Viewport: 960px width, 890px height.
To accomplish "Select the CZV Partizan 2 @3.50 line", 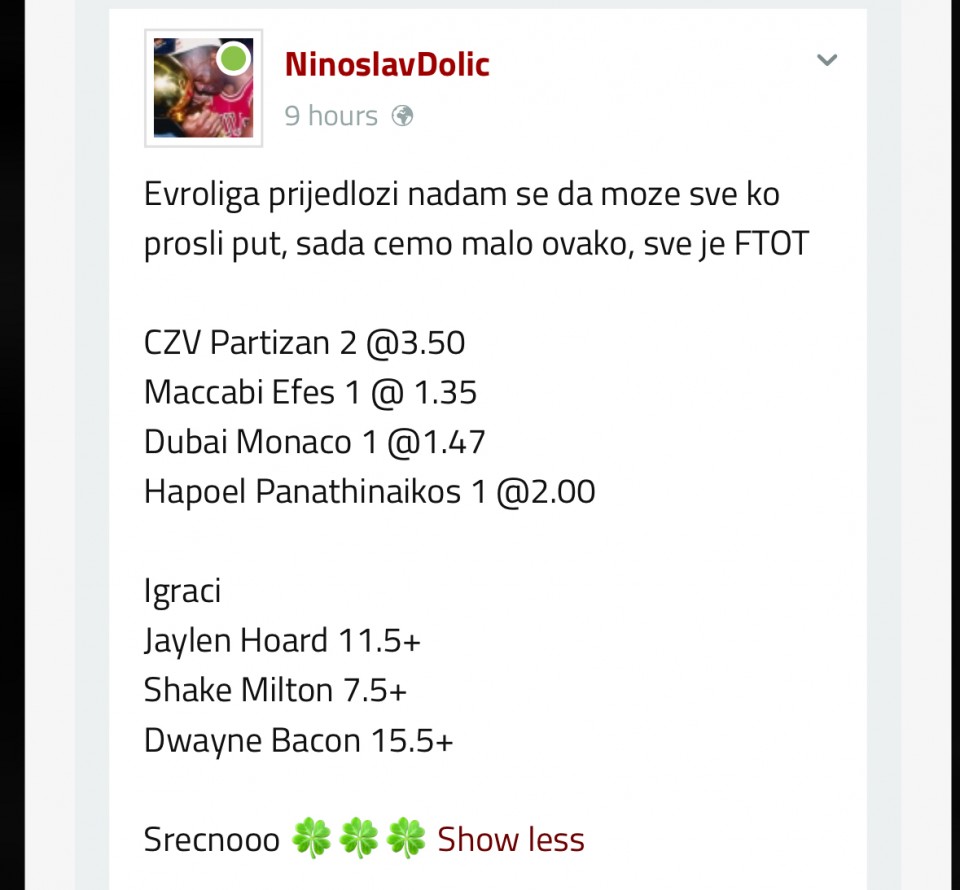I will (x=304, y=343).
